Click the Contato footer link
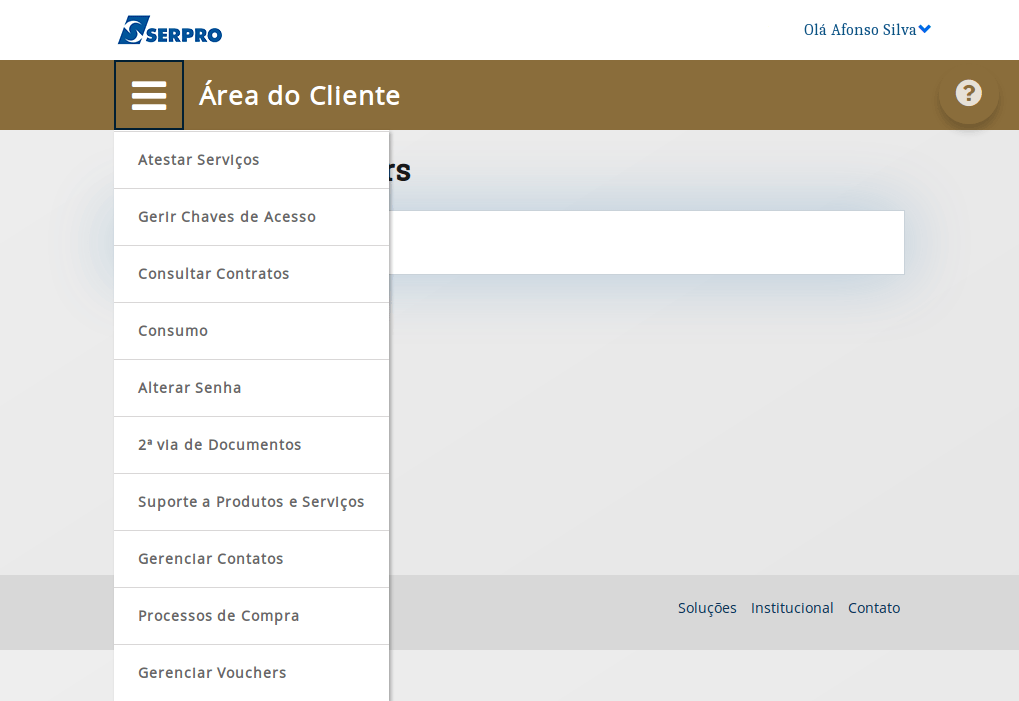 tap(874, 608)
